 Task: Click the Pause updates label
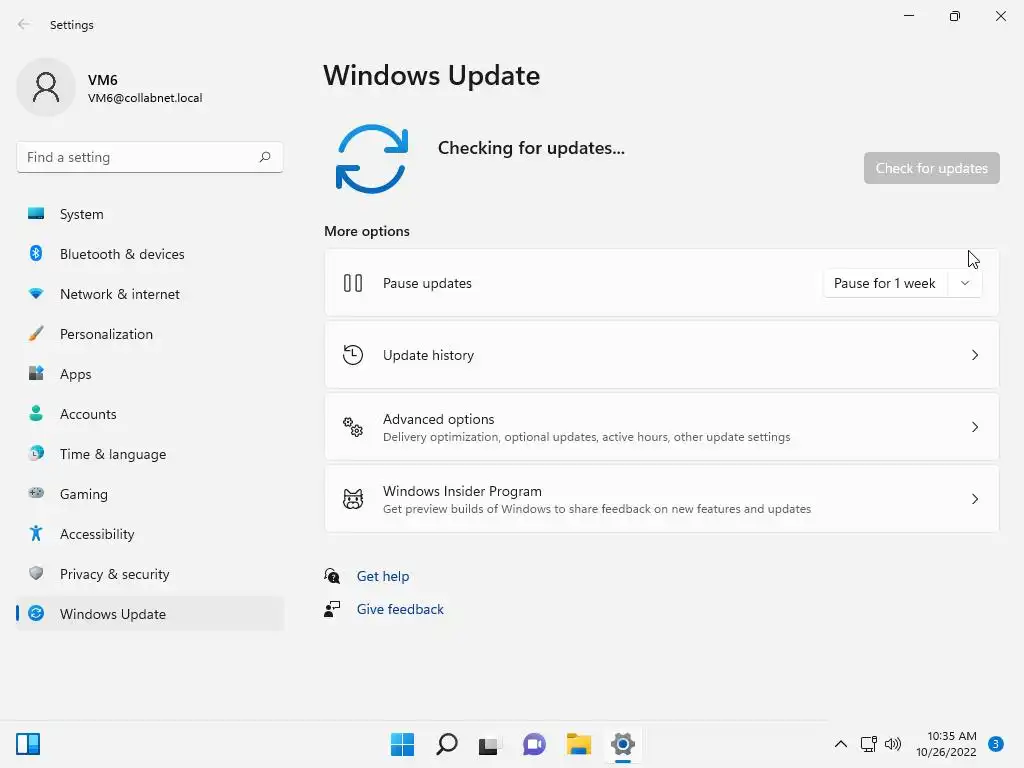[x=427, y=283]
